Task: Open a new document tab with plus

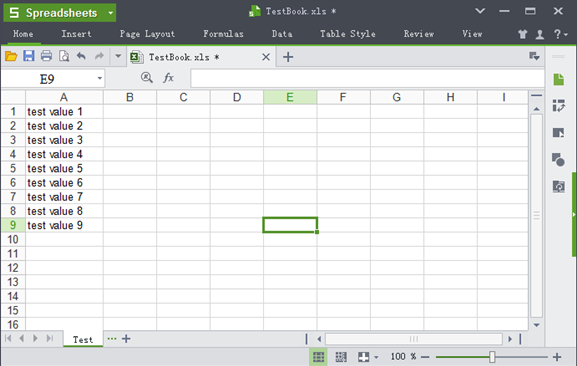Action: pyautogui.click(x=288, y=57)
